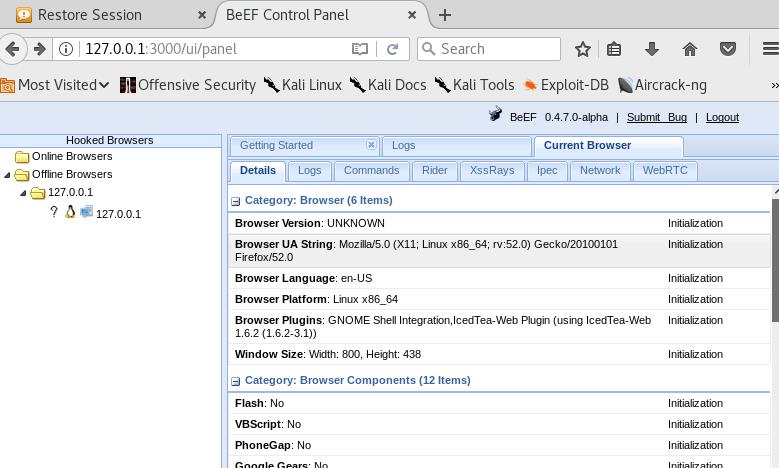Close the Restore Session tab

[202, 15]
